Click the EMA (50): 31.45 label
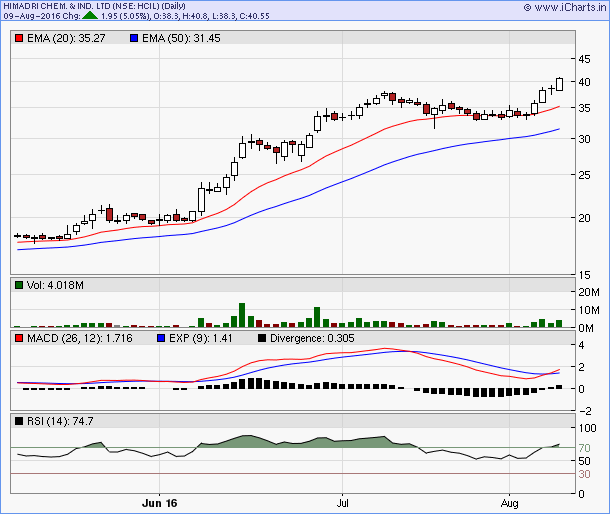 181,38
